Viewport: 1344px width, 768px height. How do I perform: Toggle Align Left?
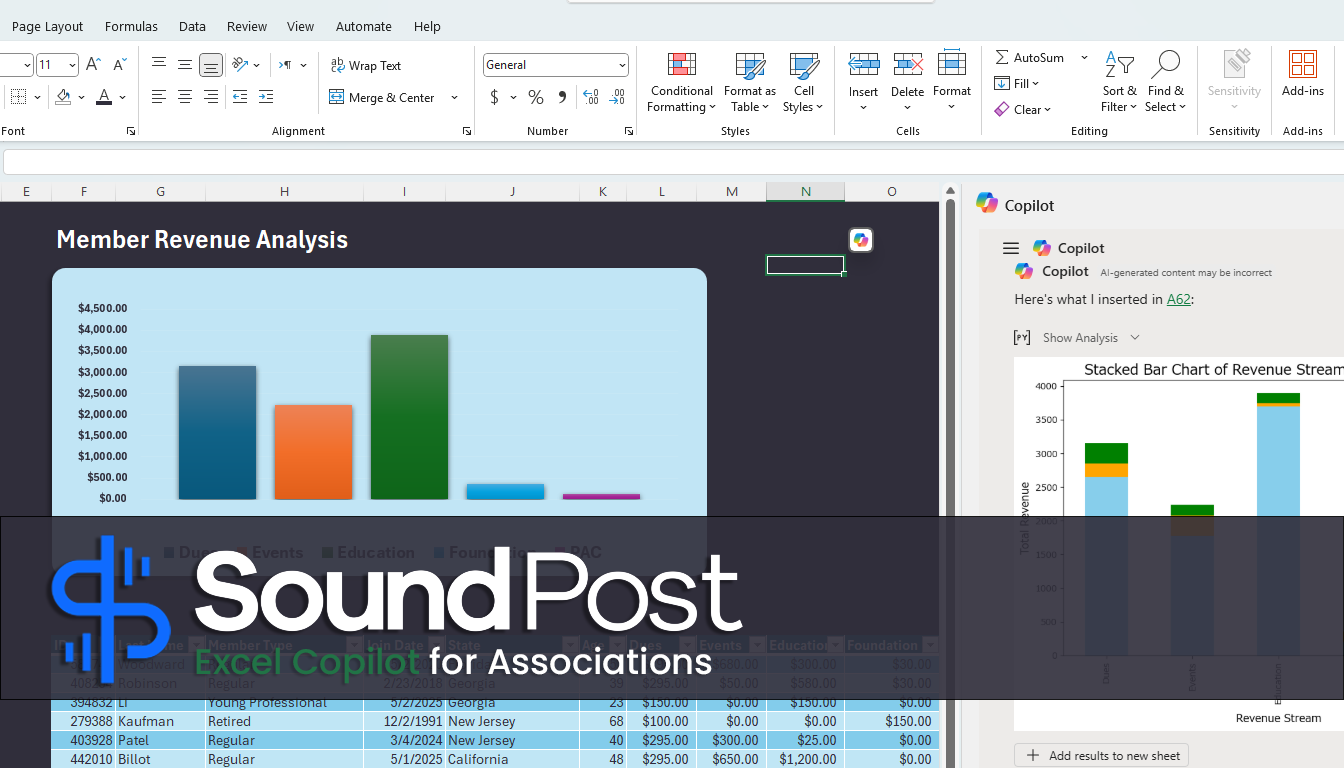[x=159, y=97]
